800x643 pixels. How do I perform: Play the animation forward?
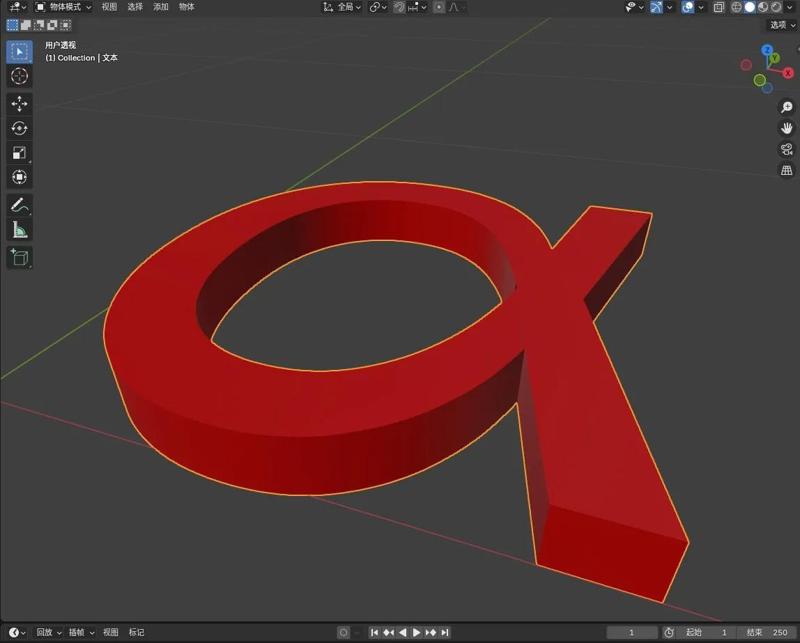tap(416, 632)
